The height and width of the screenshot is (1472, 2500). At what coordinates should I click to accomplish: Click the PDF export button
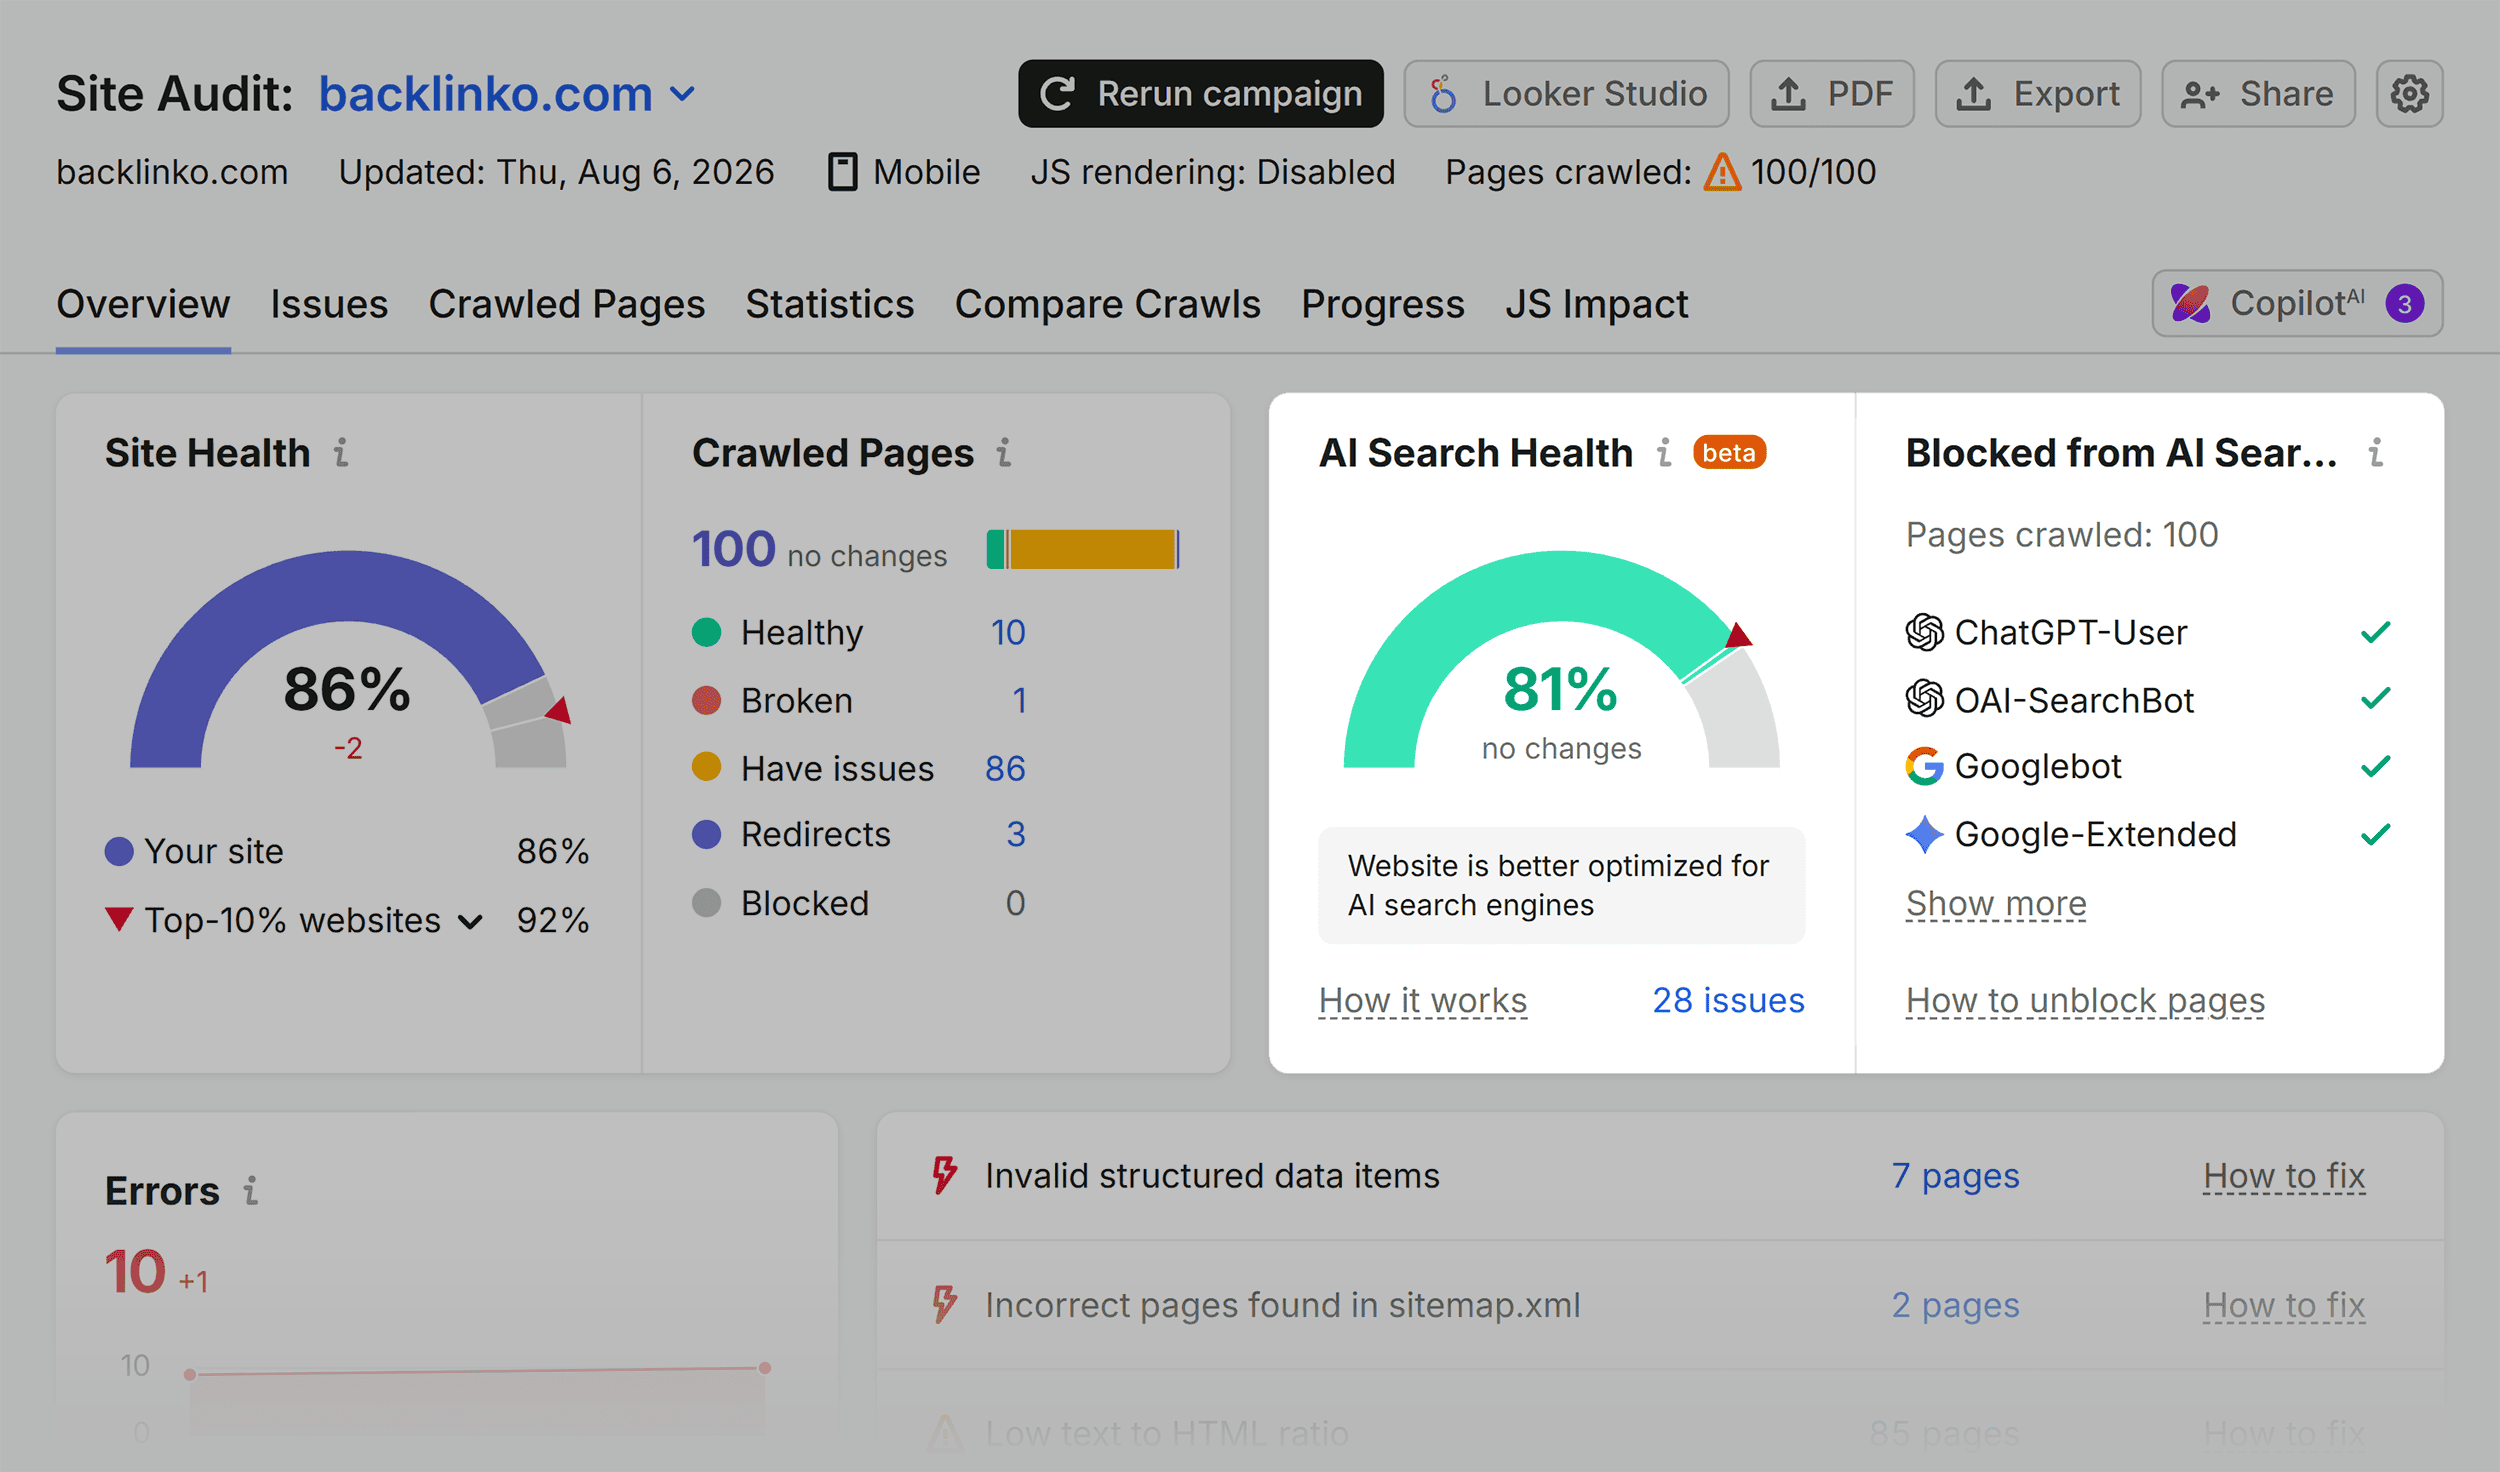[1832, 94]
